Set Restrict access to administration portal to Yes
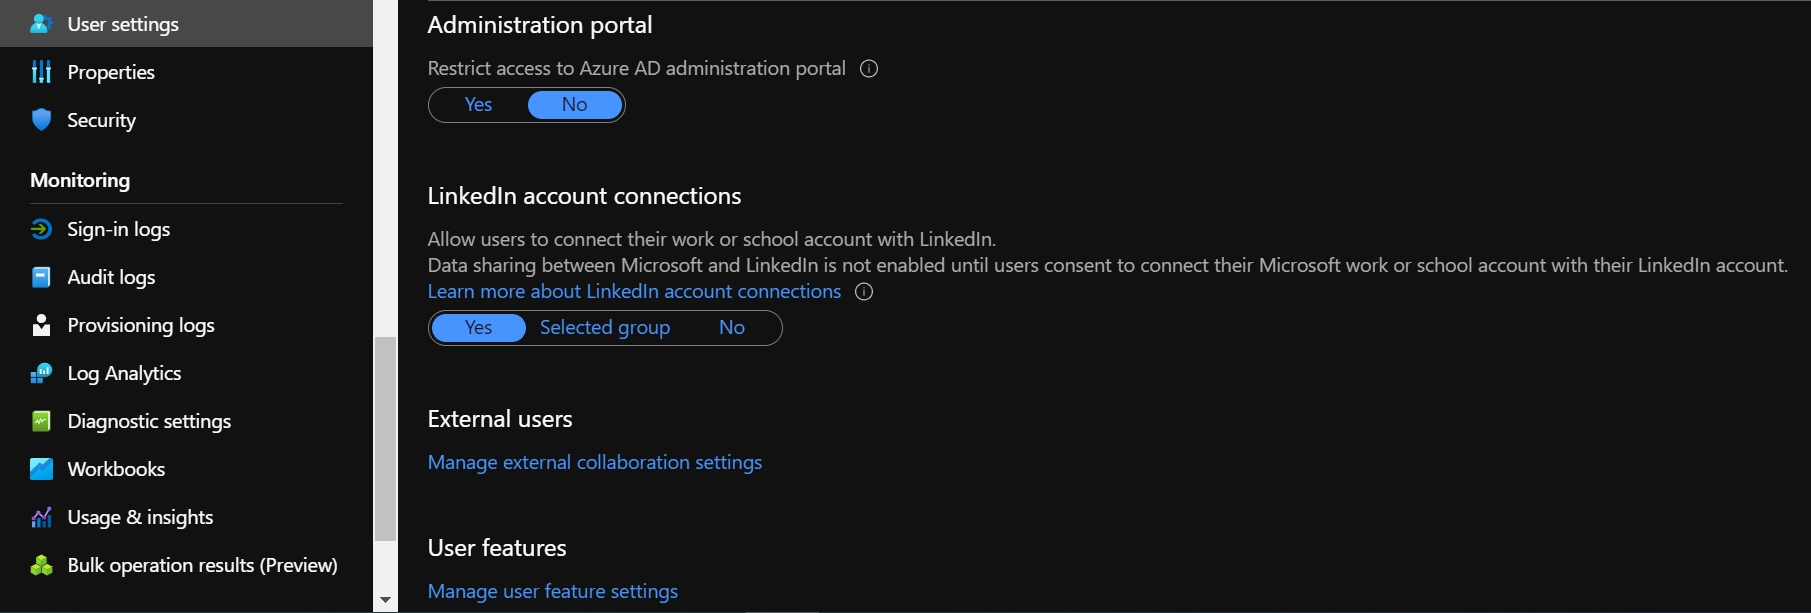This screenshot has height=613, width=1811. tap(478, 105)
